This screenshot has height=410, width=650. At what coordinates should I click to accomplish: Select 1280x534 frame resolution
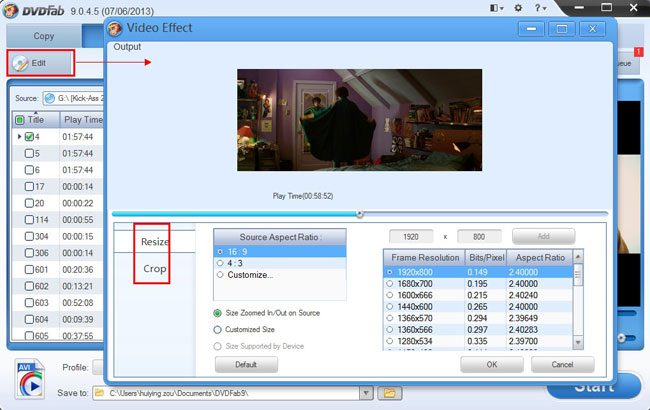point(478,341)
